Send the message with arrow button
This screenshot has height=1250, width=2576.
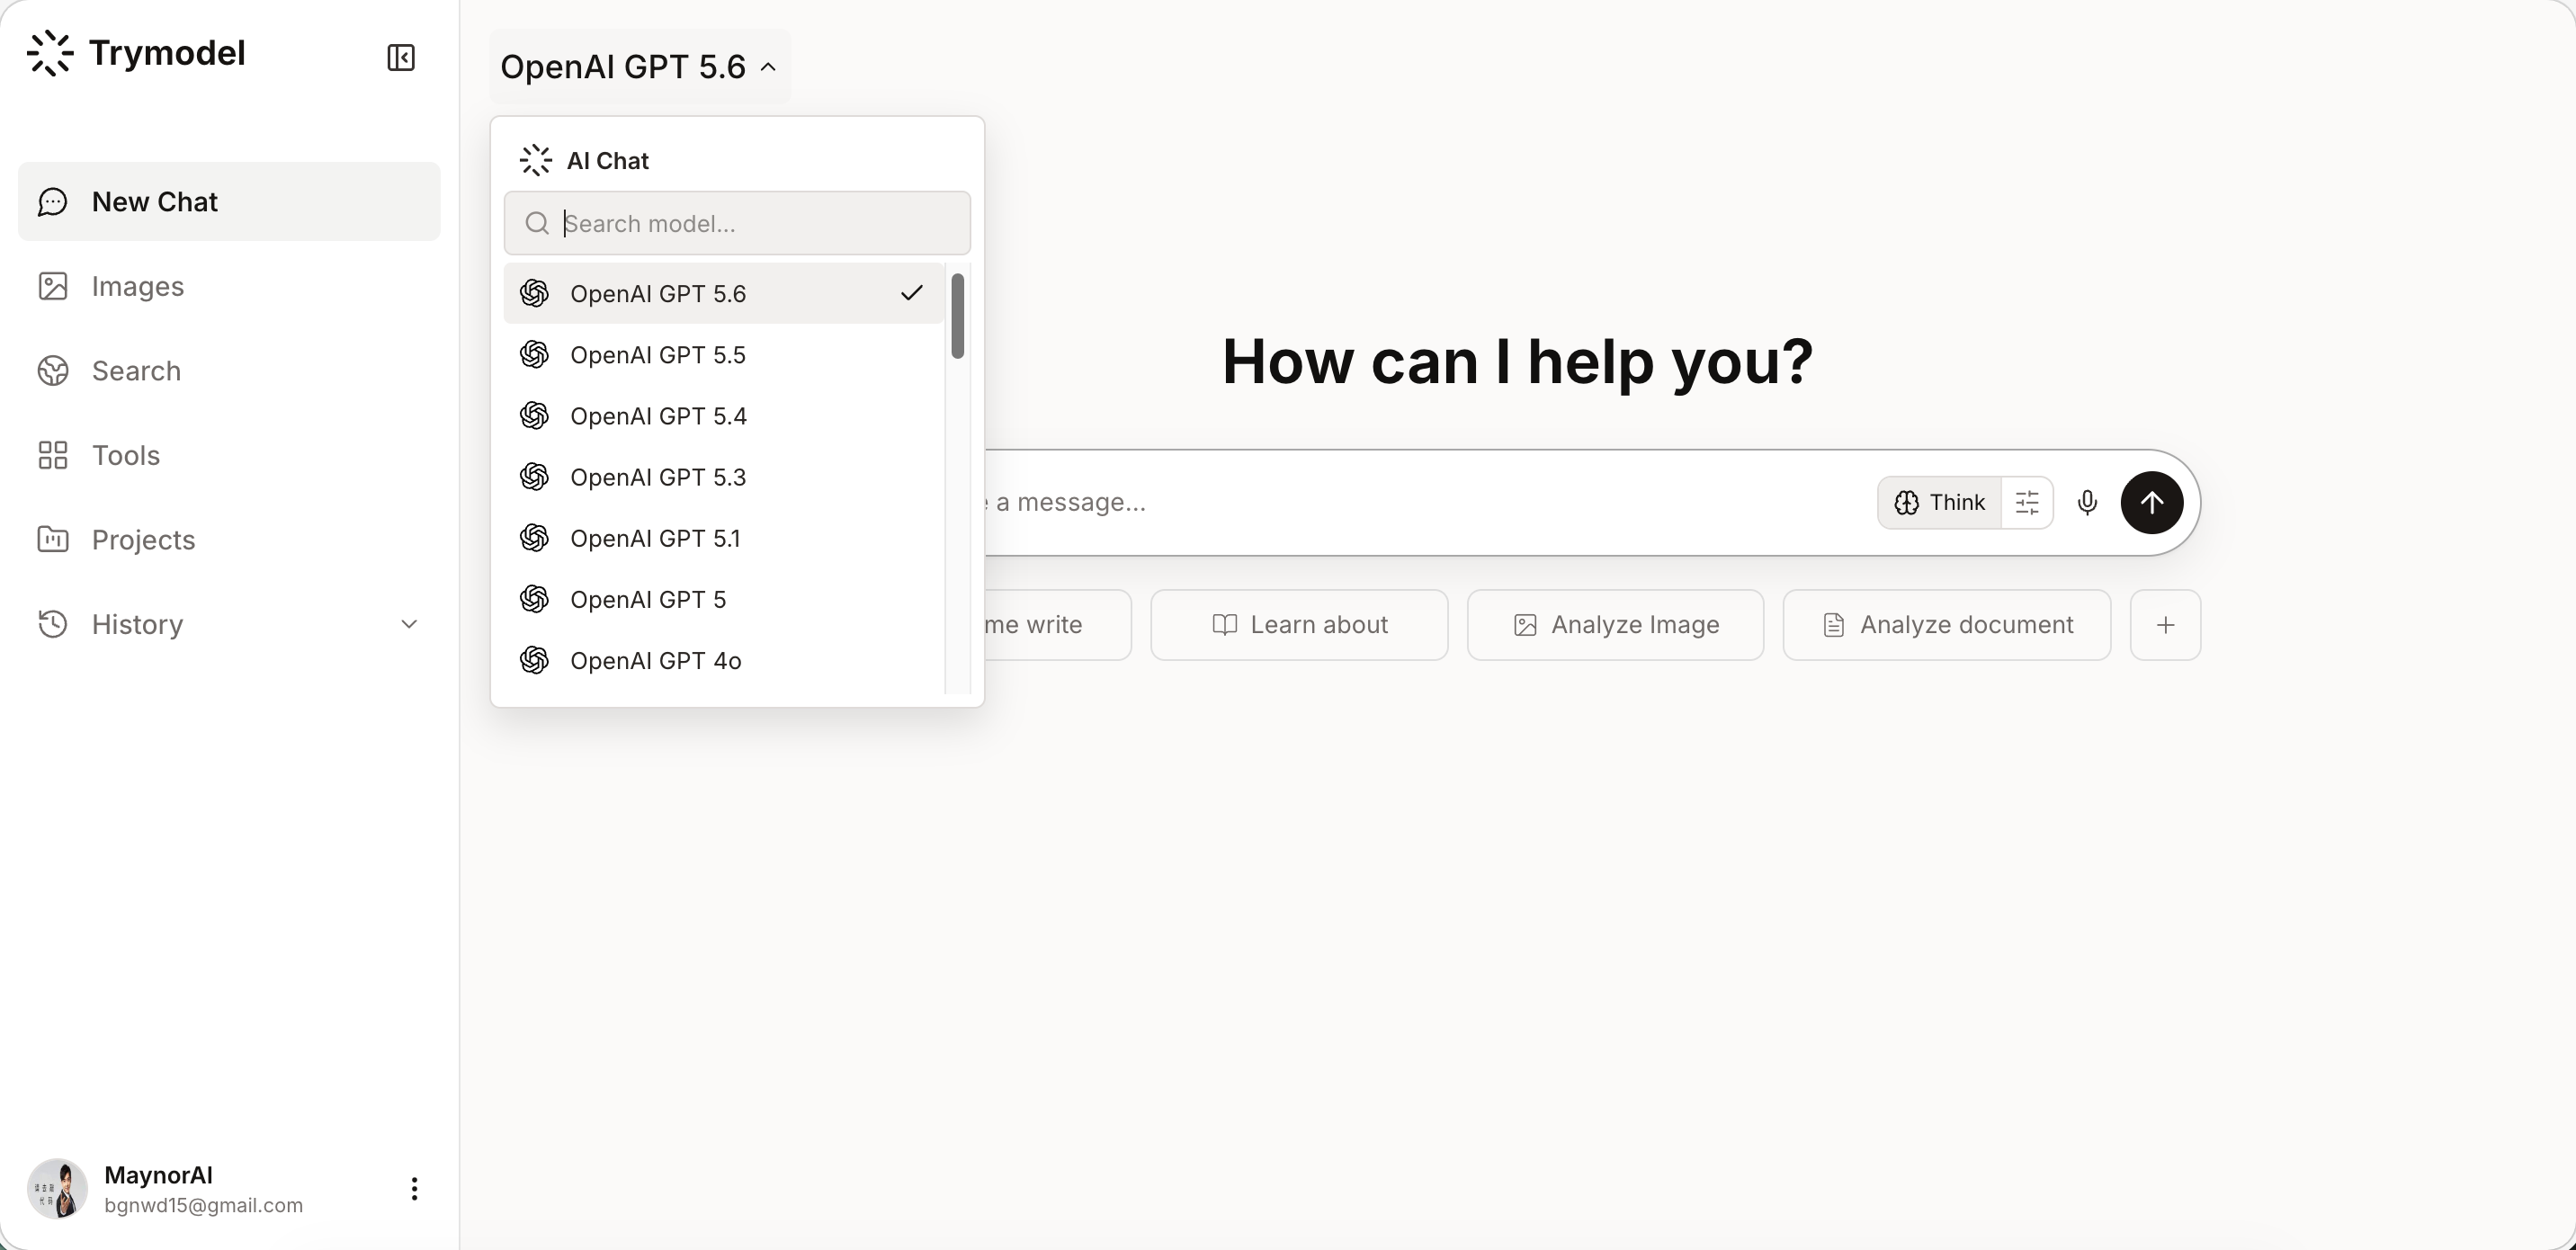pyautogui.click(x=2152, y=502)
